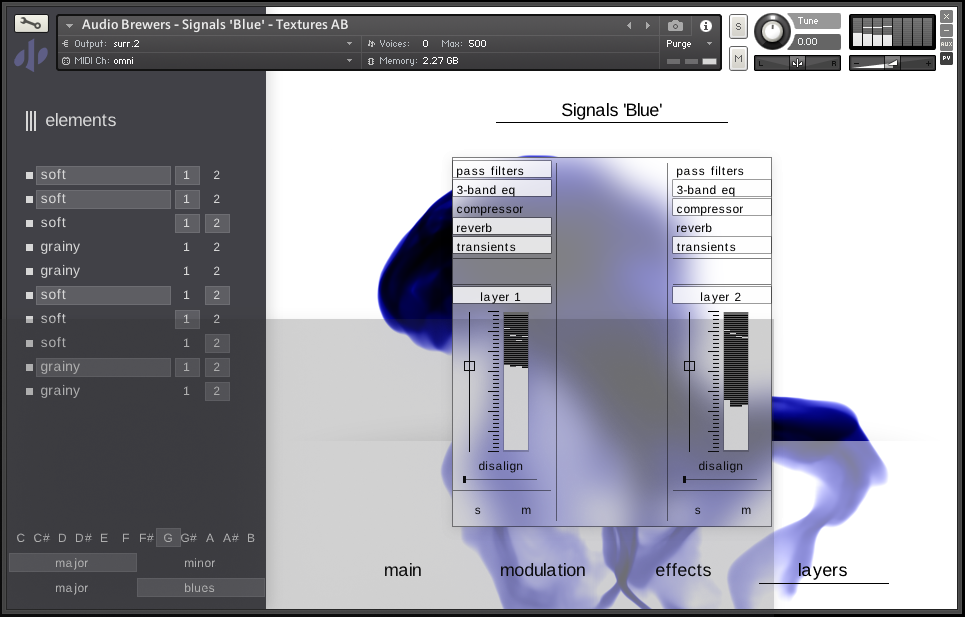The image size is (965, 617).
Task: Select the first soft element row
Action: [103, 175]
